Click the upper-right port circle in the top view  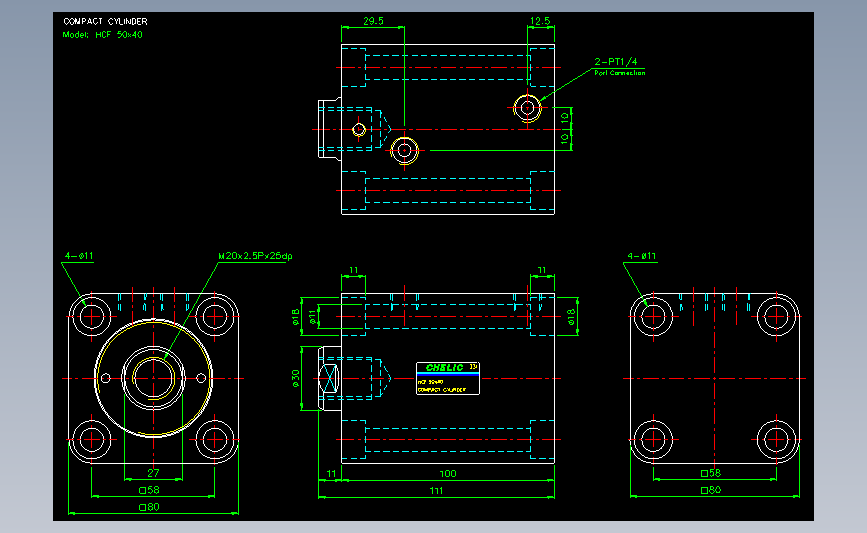click(527, 108)
